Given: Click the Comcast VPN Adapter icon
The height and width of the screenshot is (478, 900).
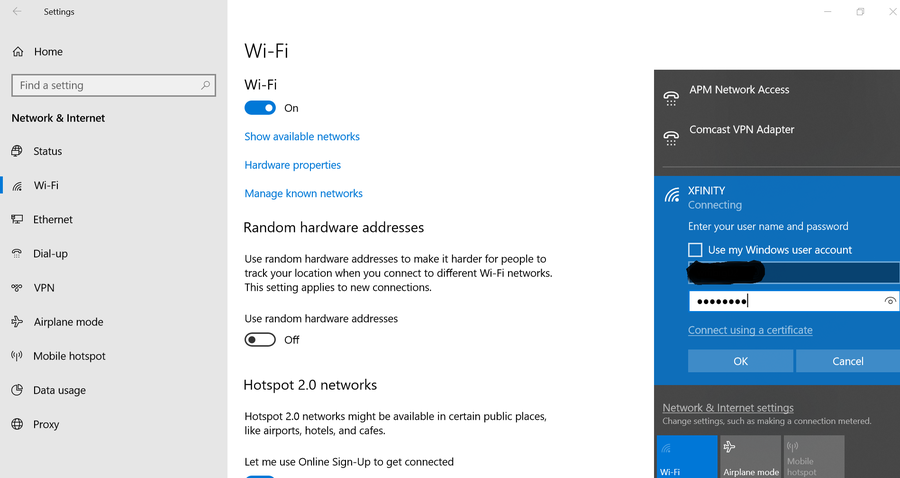Looking at the screenshot, I should coord(671,138).
